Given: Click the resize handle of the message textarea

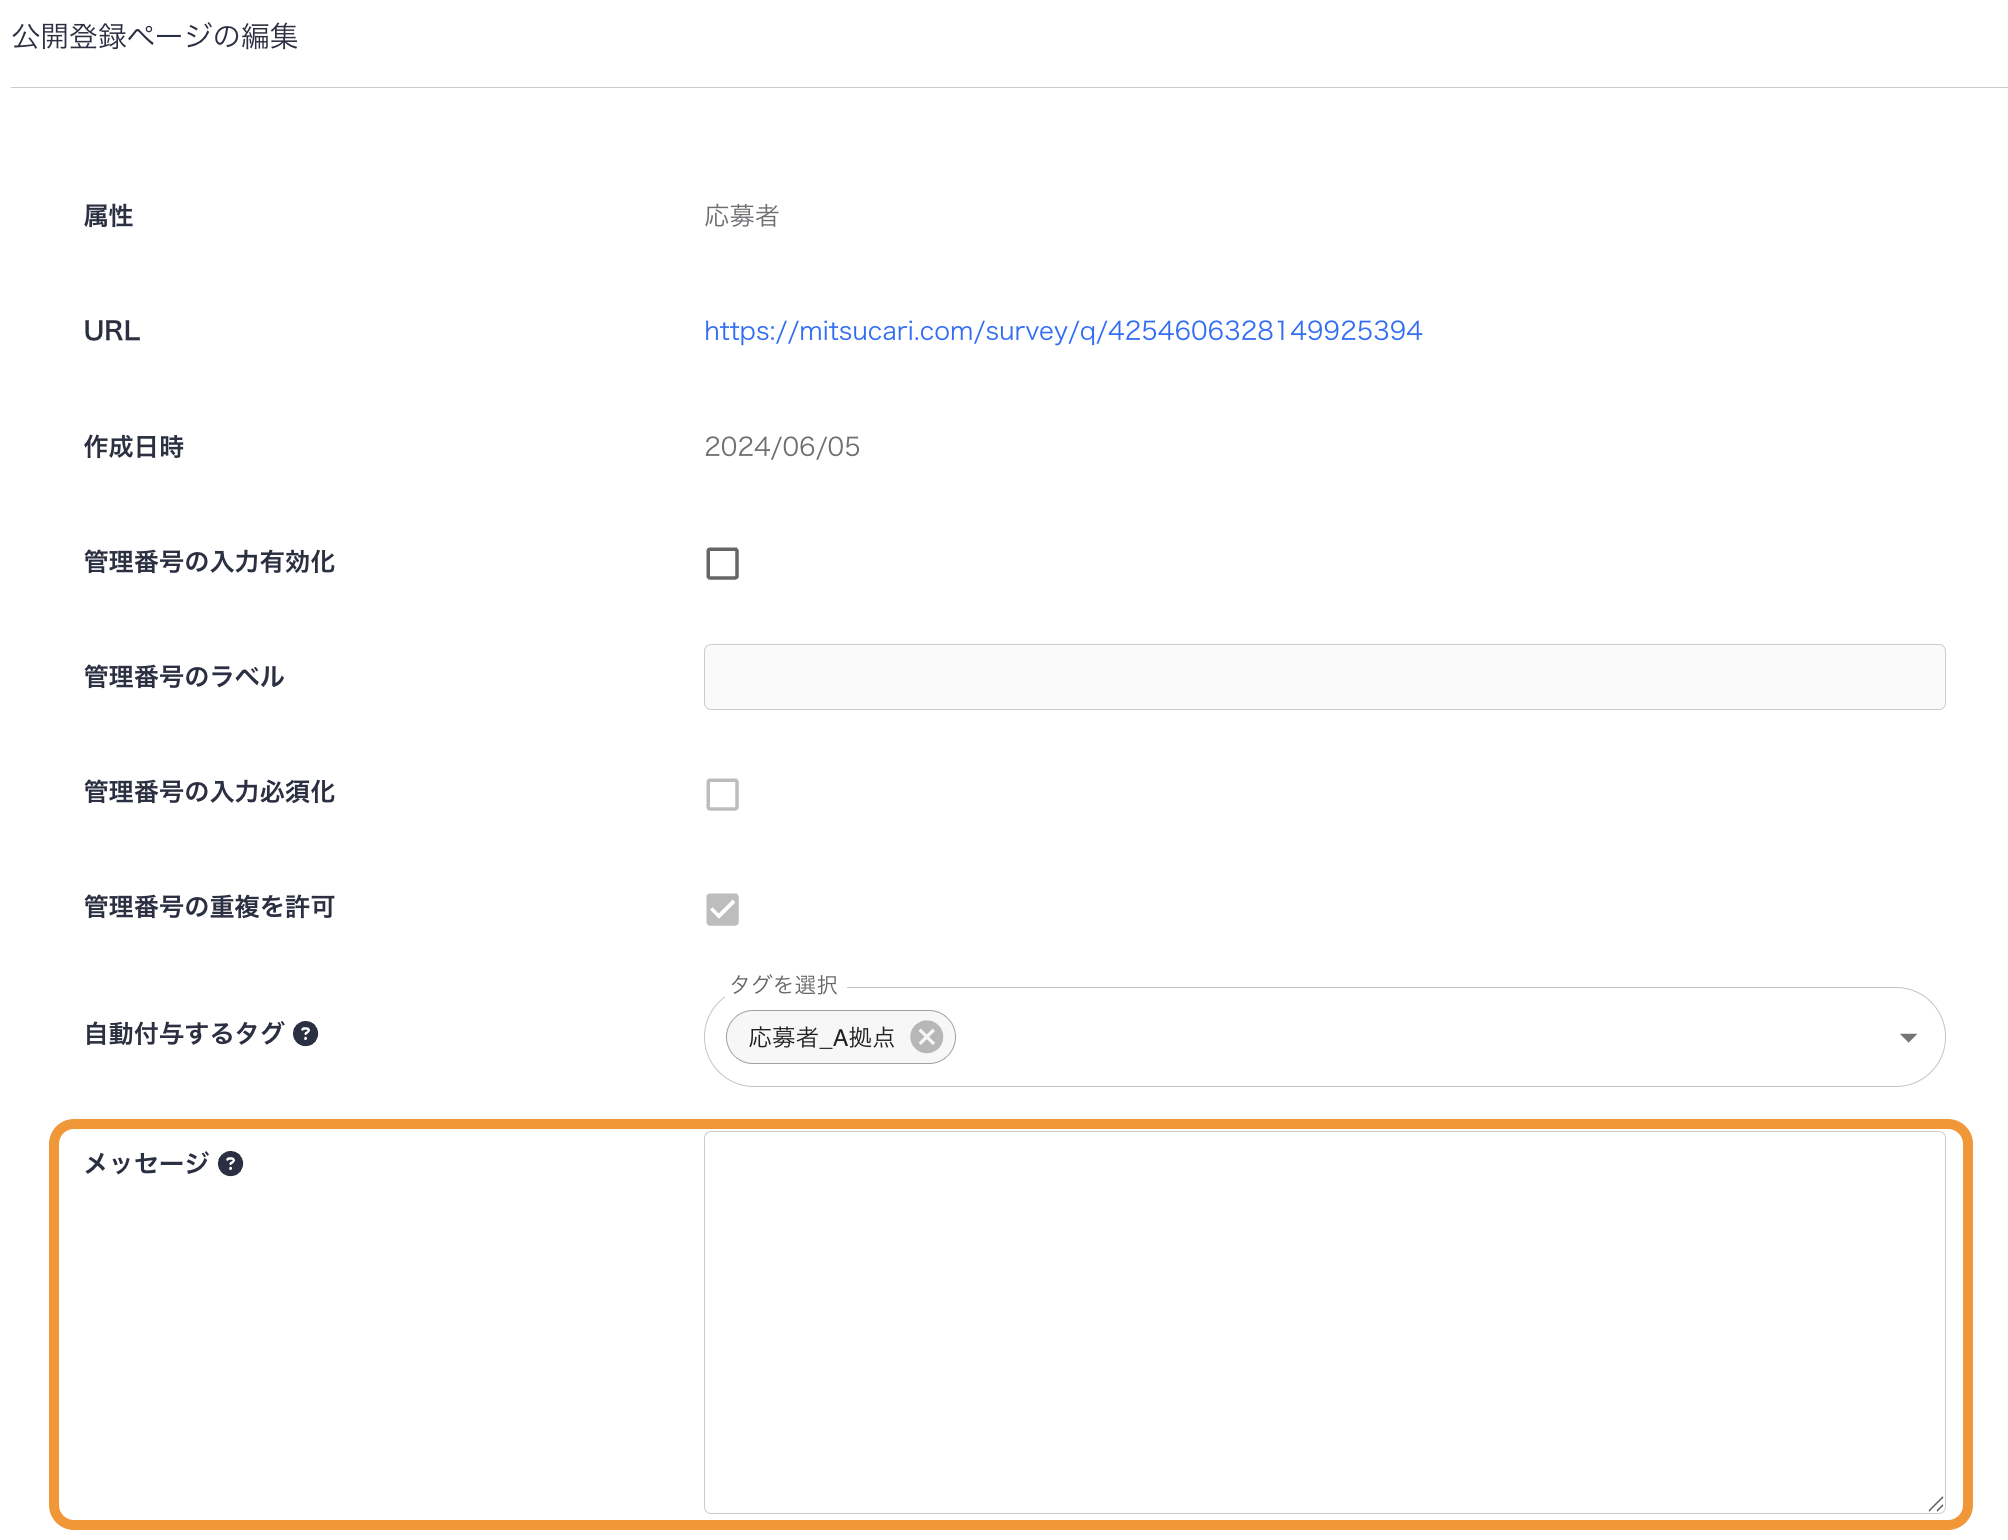Looking at the screenshot, I should pos(1935,1503).
